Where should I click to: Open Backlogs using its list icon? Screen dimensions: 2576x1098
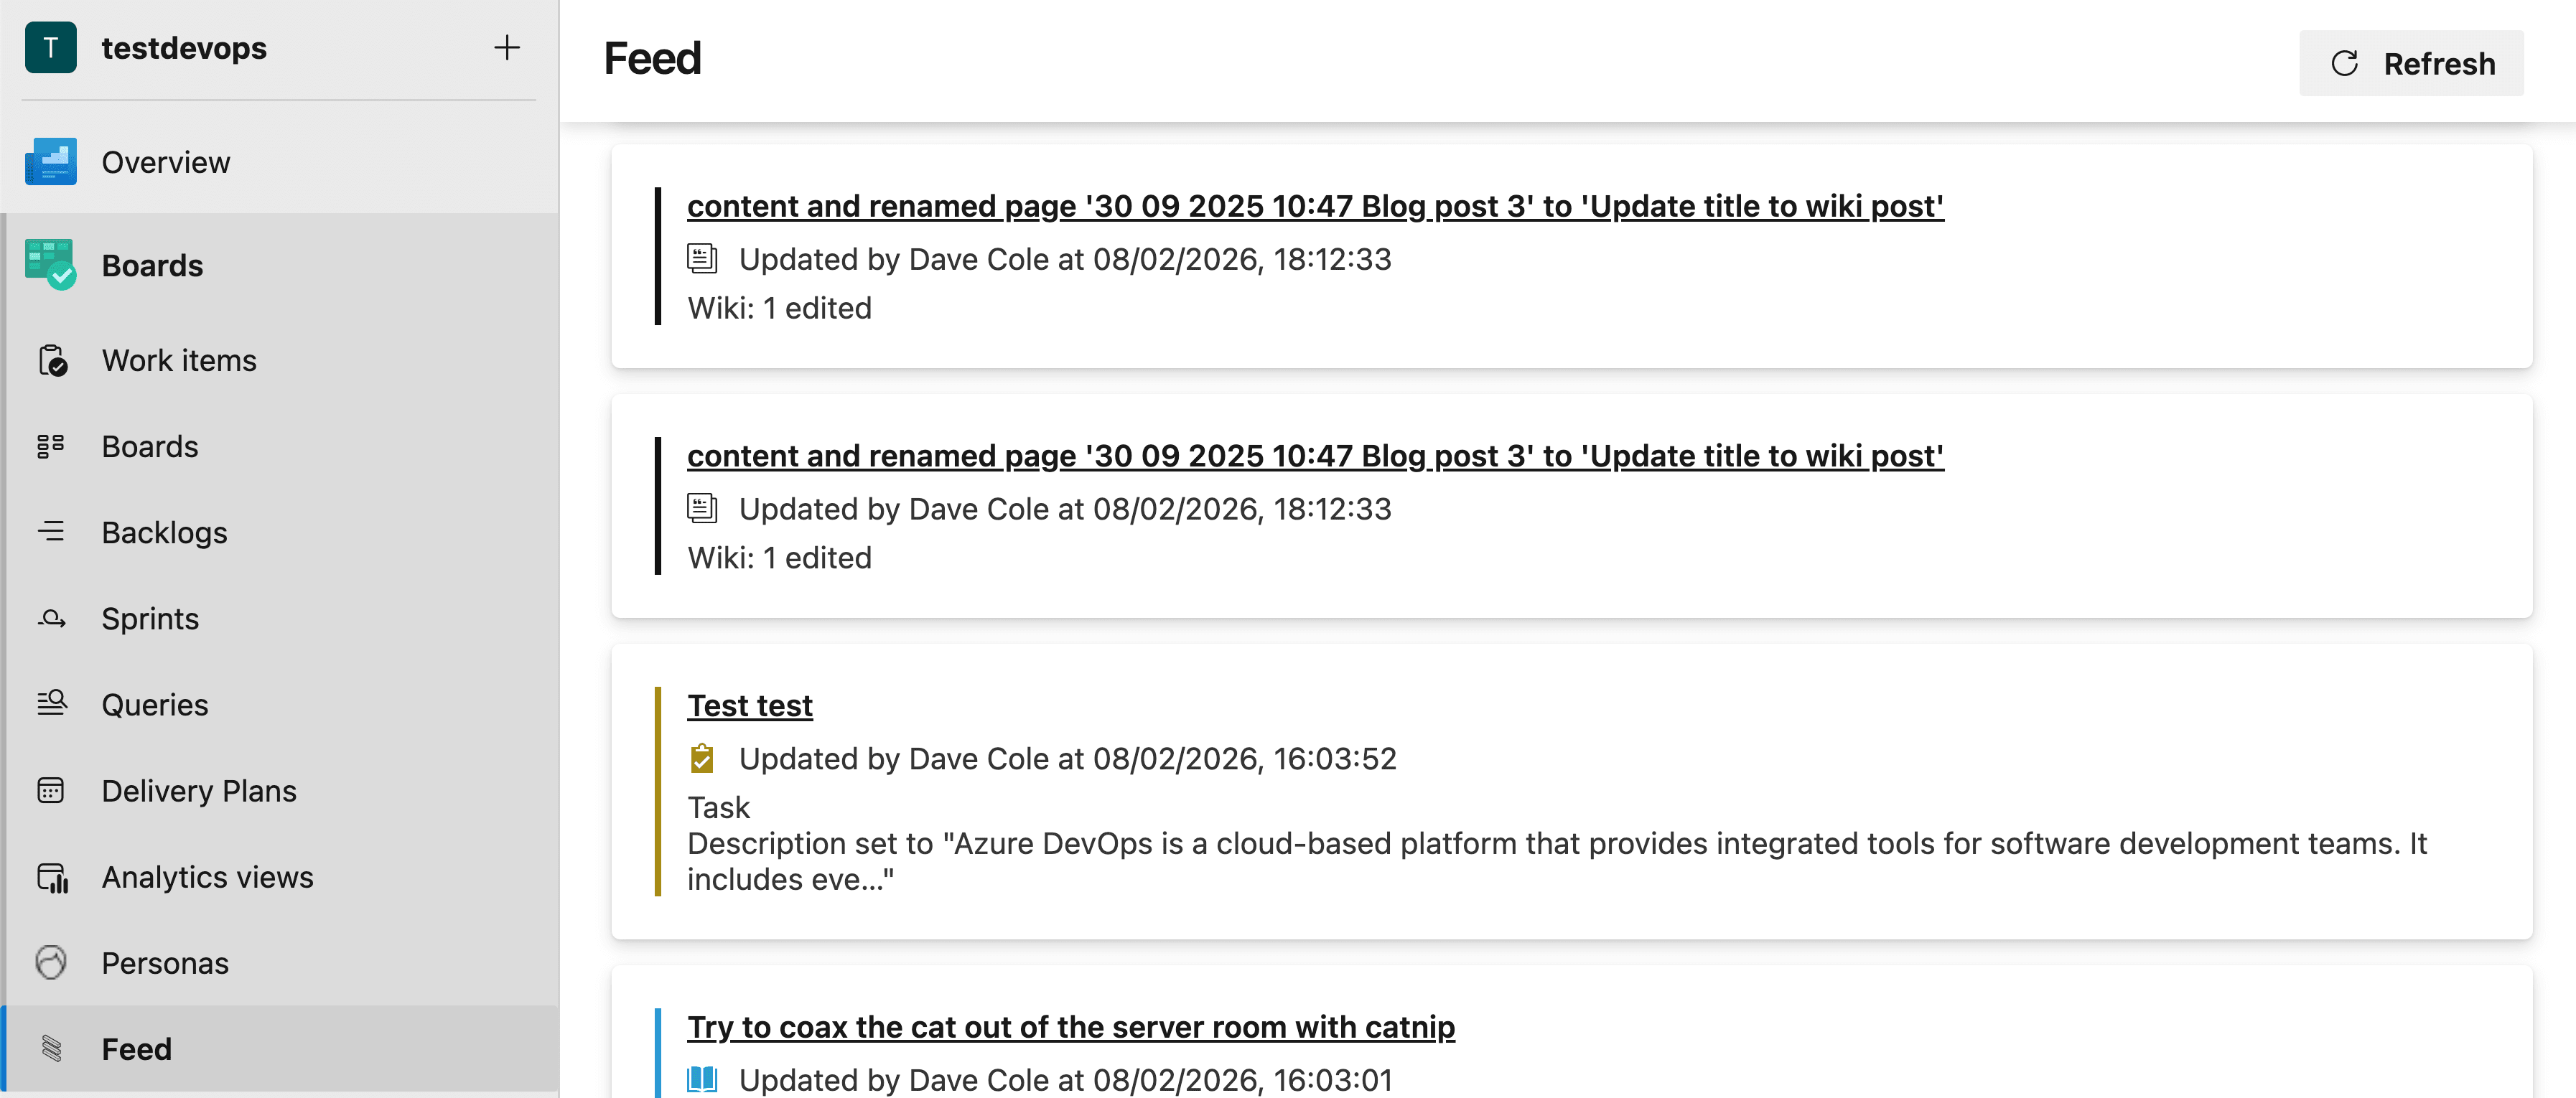pos(51,532)
